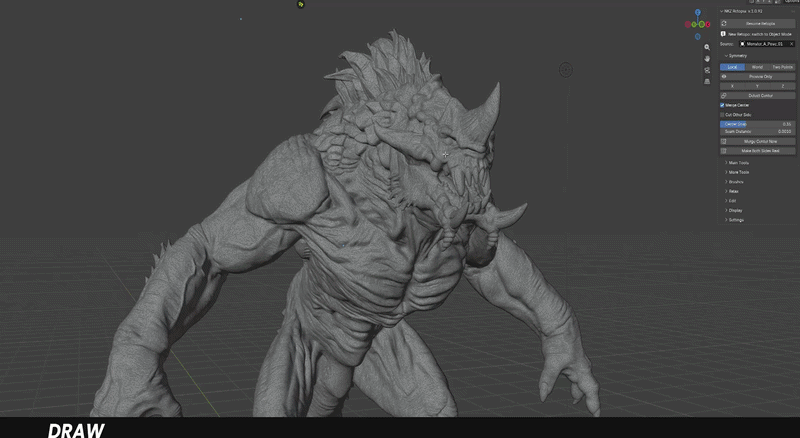
Task: Uncheck the Merge Center checkbox
Action: pyautogui.click(x=722, y=105)
